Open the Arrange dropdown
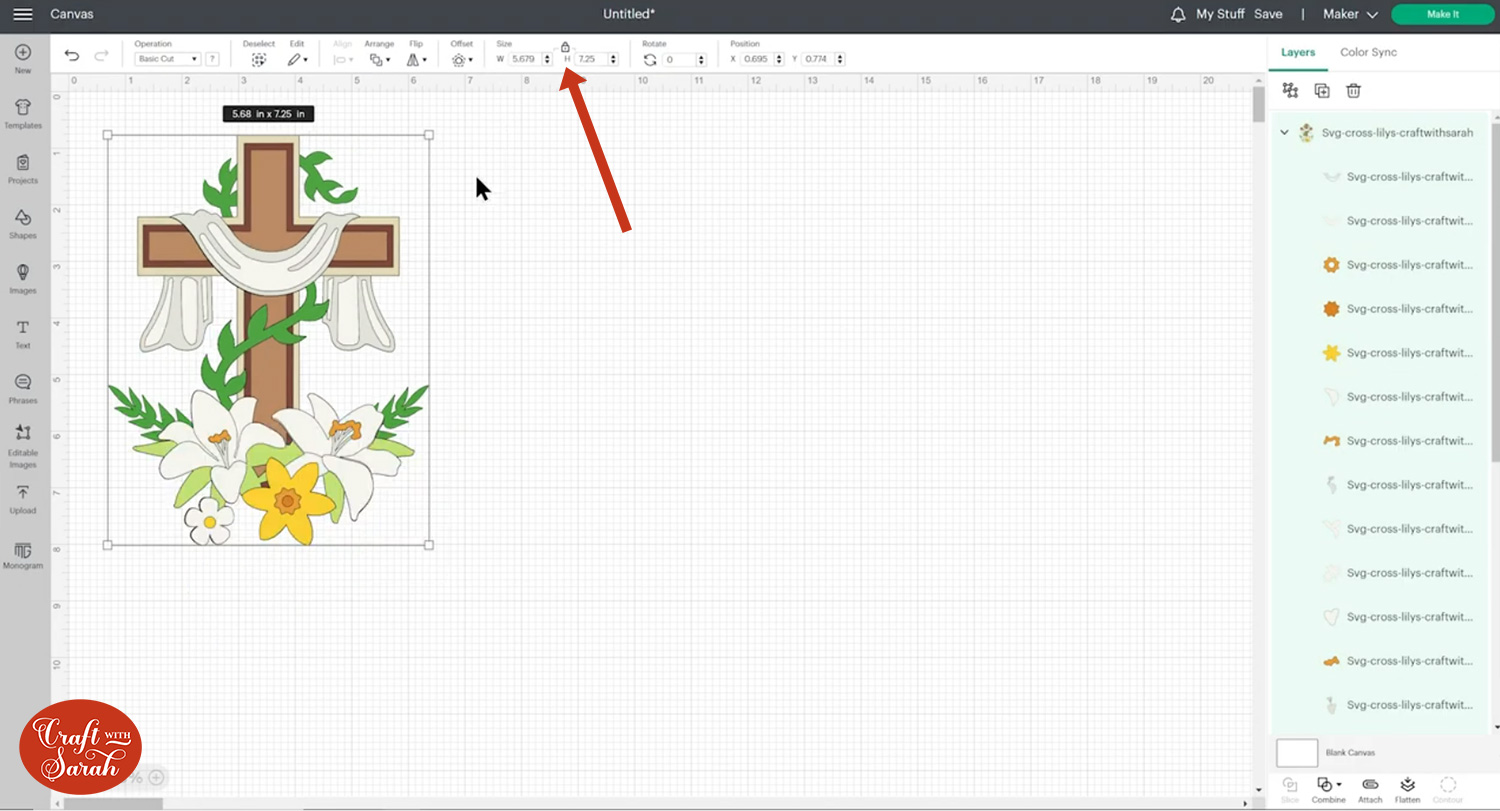This screenshot has height=811, width=1500. click(x=379, y=60)
